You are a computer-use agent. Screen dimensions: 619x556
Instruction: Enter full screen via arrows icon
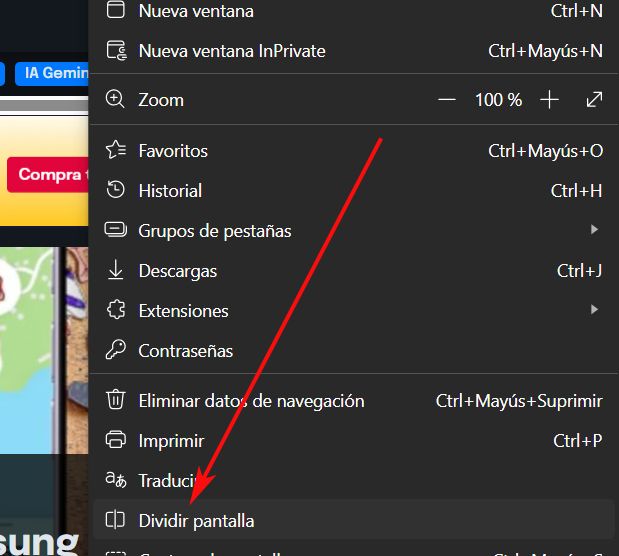[x=594, y=100]
